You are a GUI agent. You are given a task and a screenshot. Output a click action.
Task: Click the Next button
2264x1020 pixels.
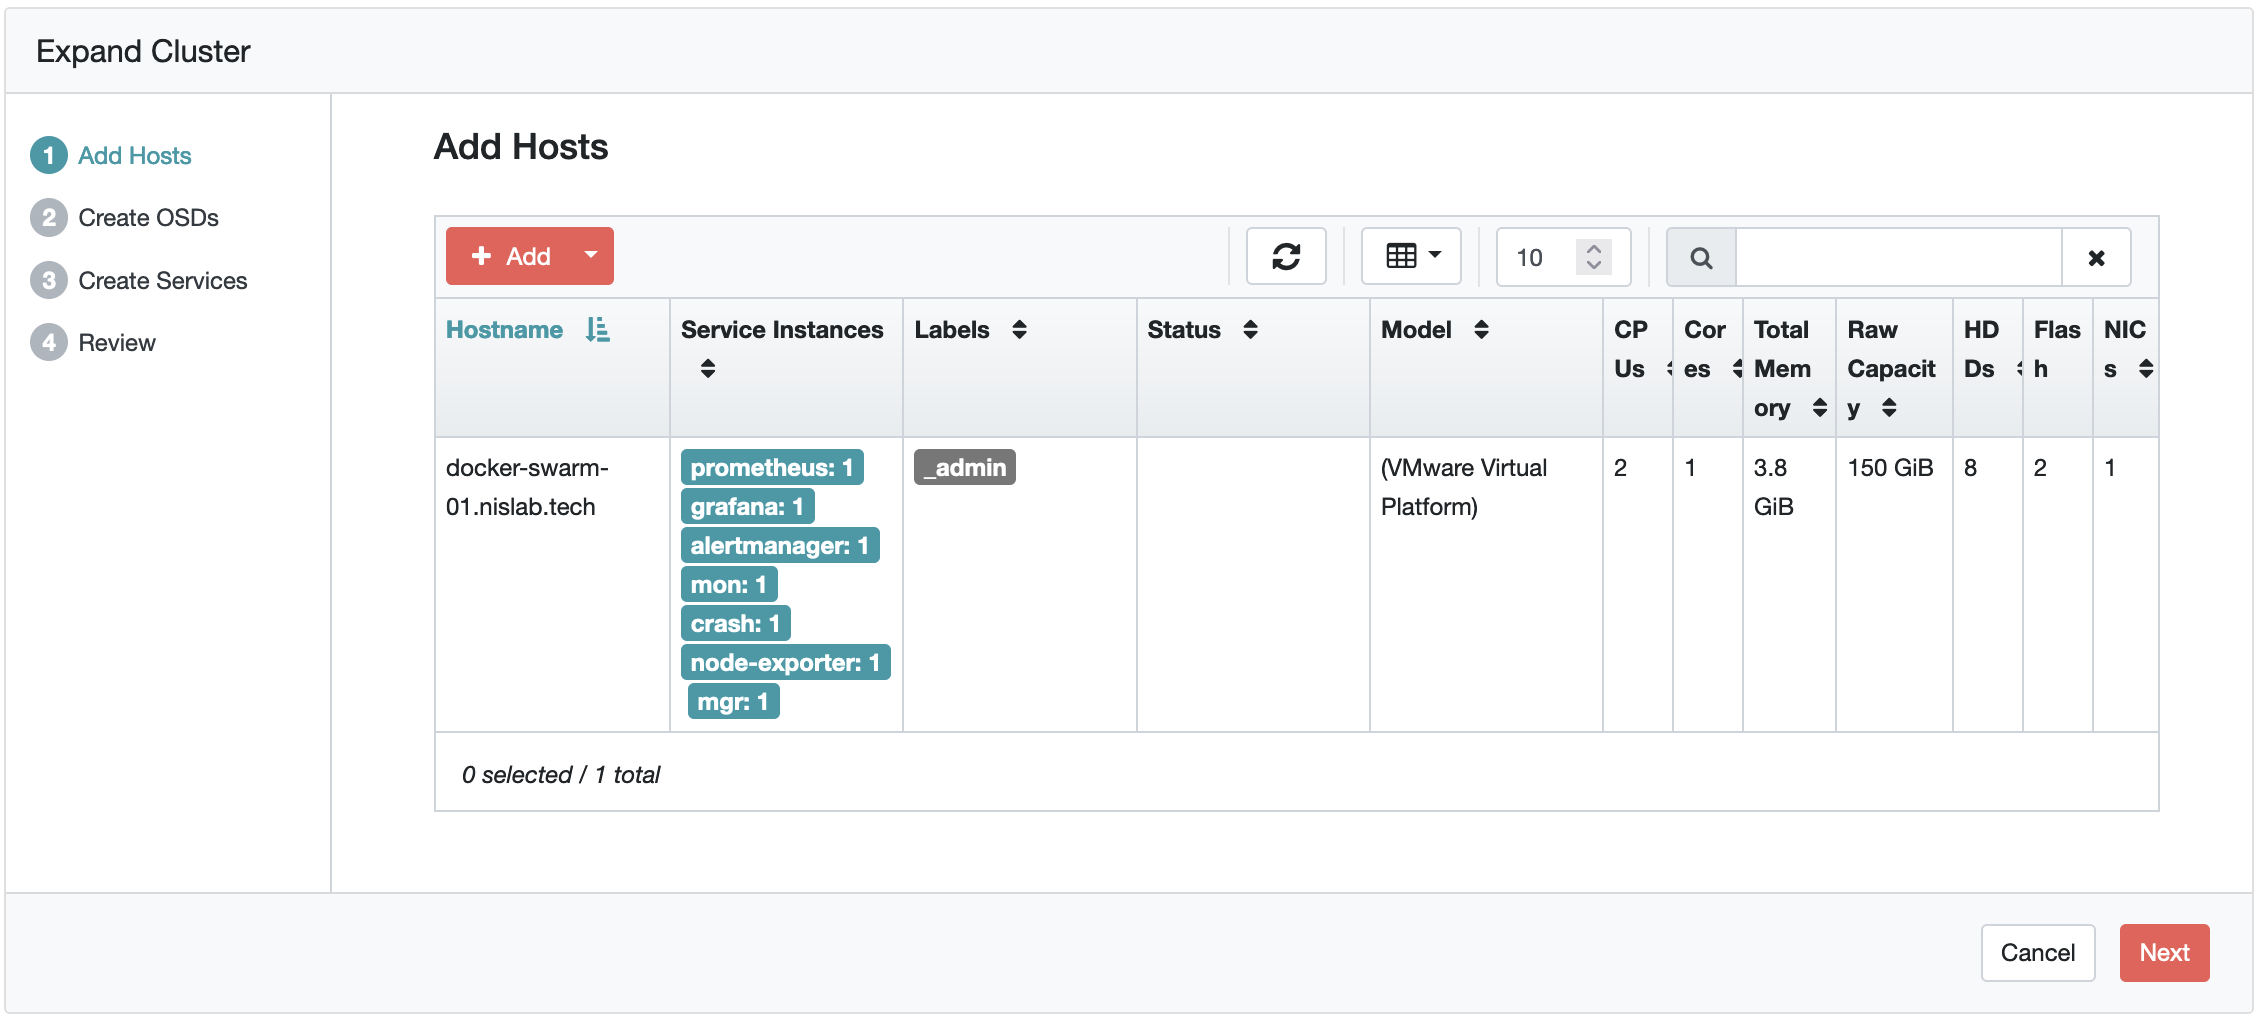coord(2164,953)
